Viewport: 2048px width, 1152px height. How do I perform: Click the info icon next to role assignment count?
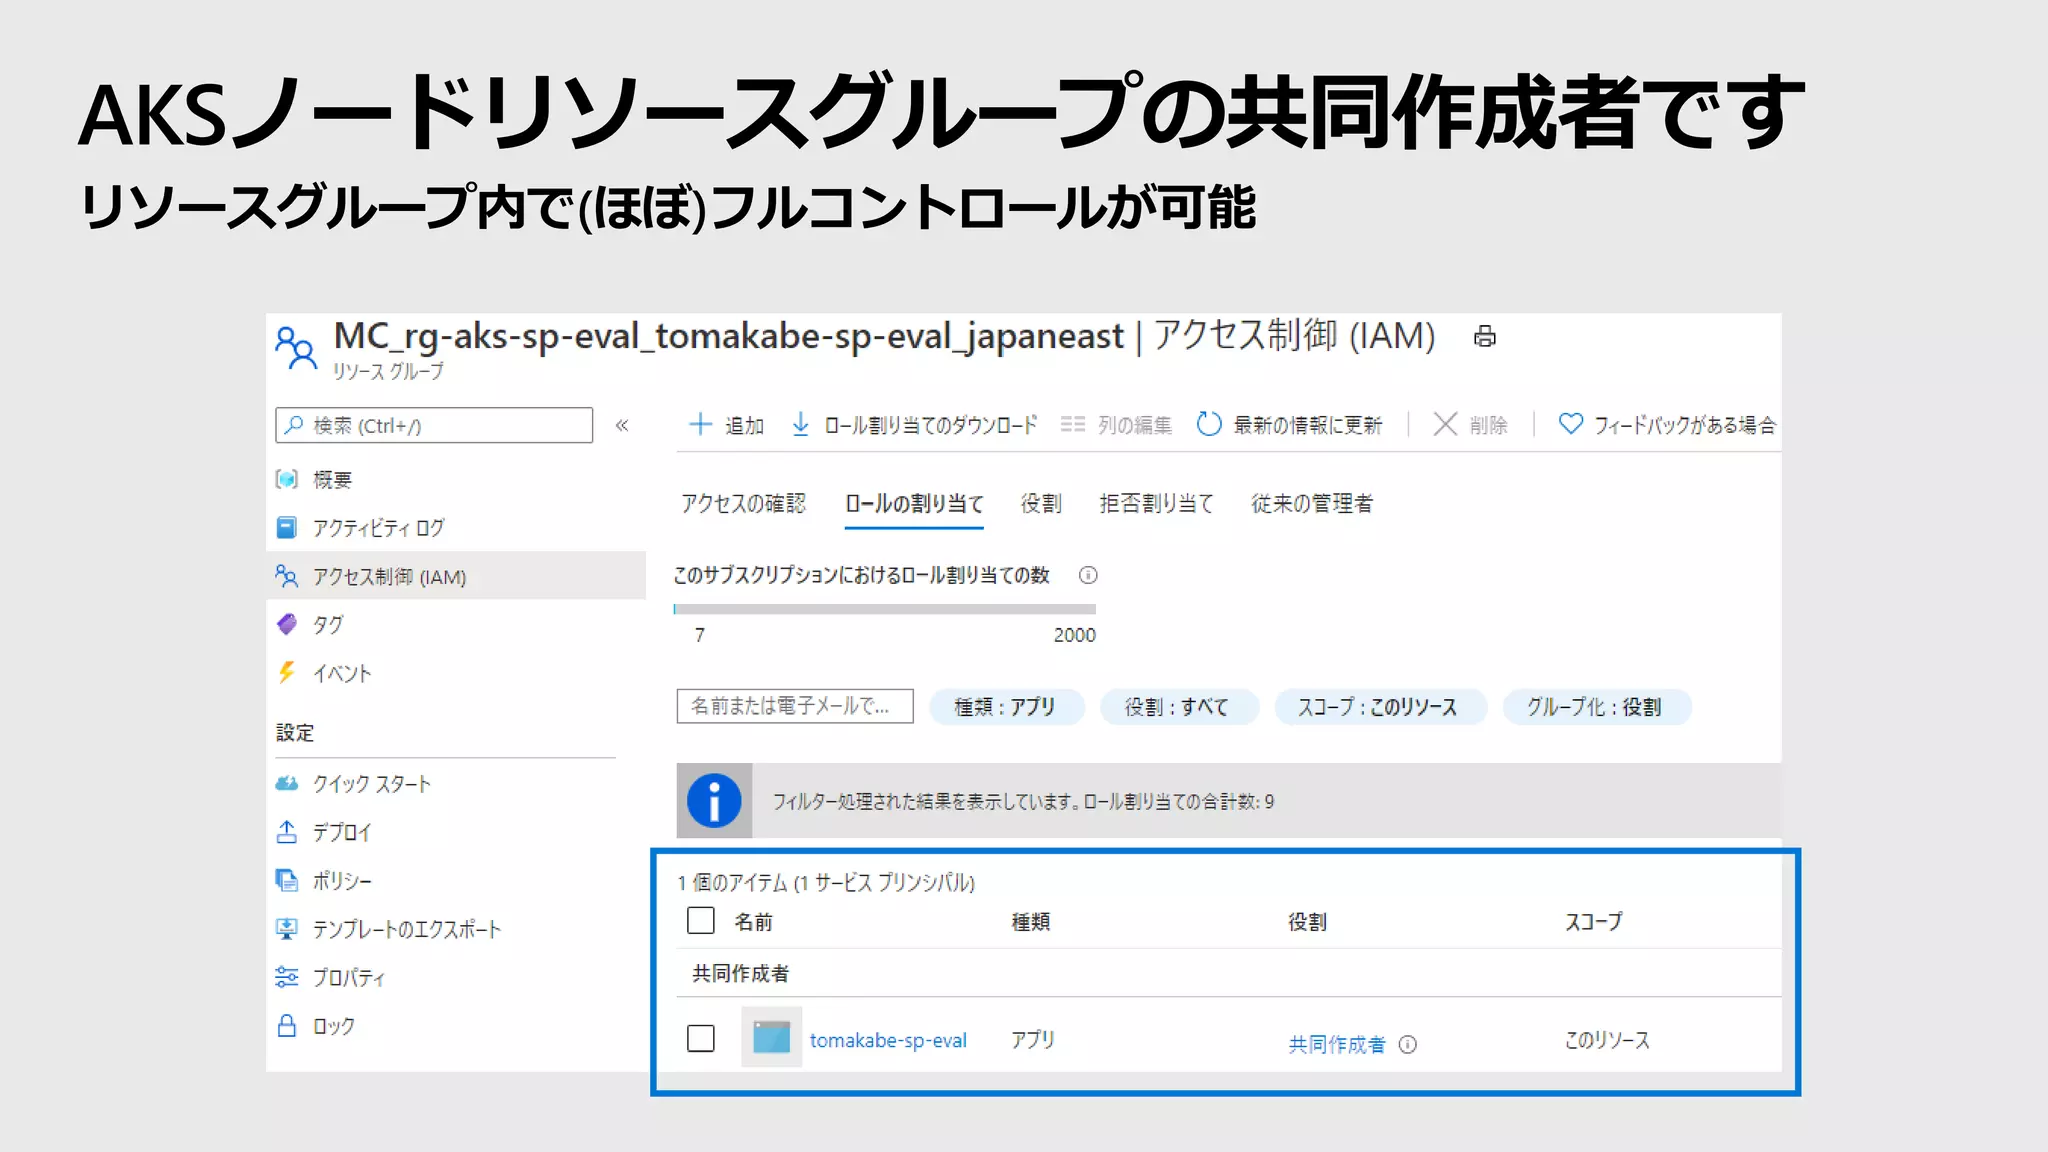(1088, 575)
